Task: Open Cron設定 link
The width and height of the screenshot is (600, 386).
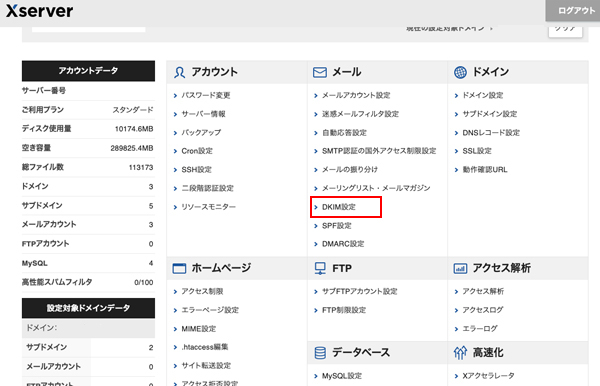Action: (197, 151)
